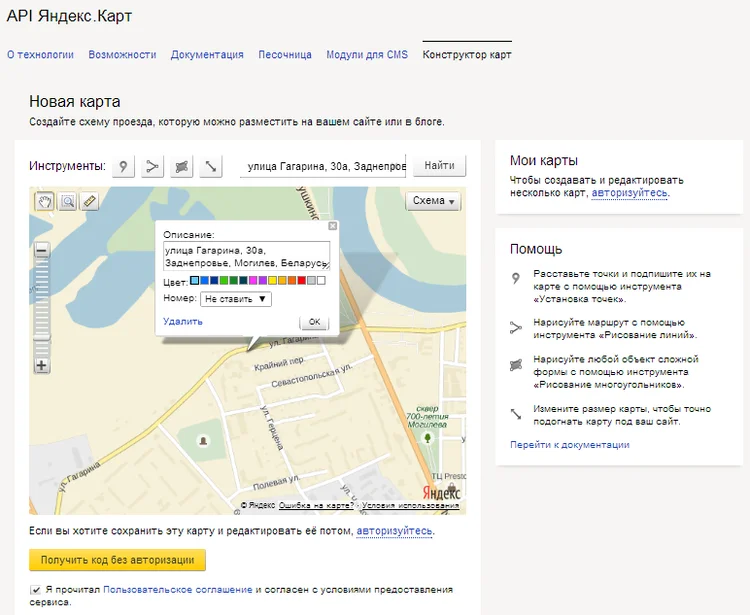This screenshot has width=750, height=615.
Task: Pick the gray marker color
Action: 311,280
